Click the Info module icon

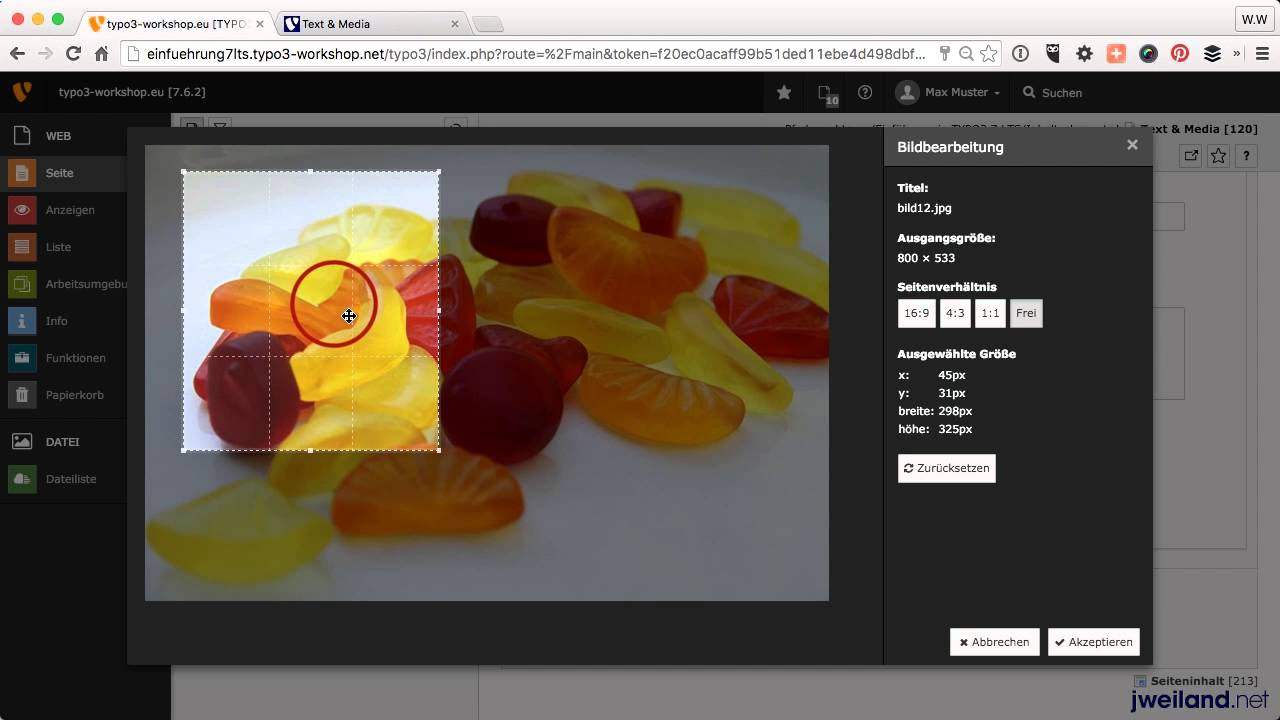(x=22, y=321)
